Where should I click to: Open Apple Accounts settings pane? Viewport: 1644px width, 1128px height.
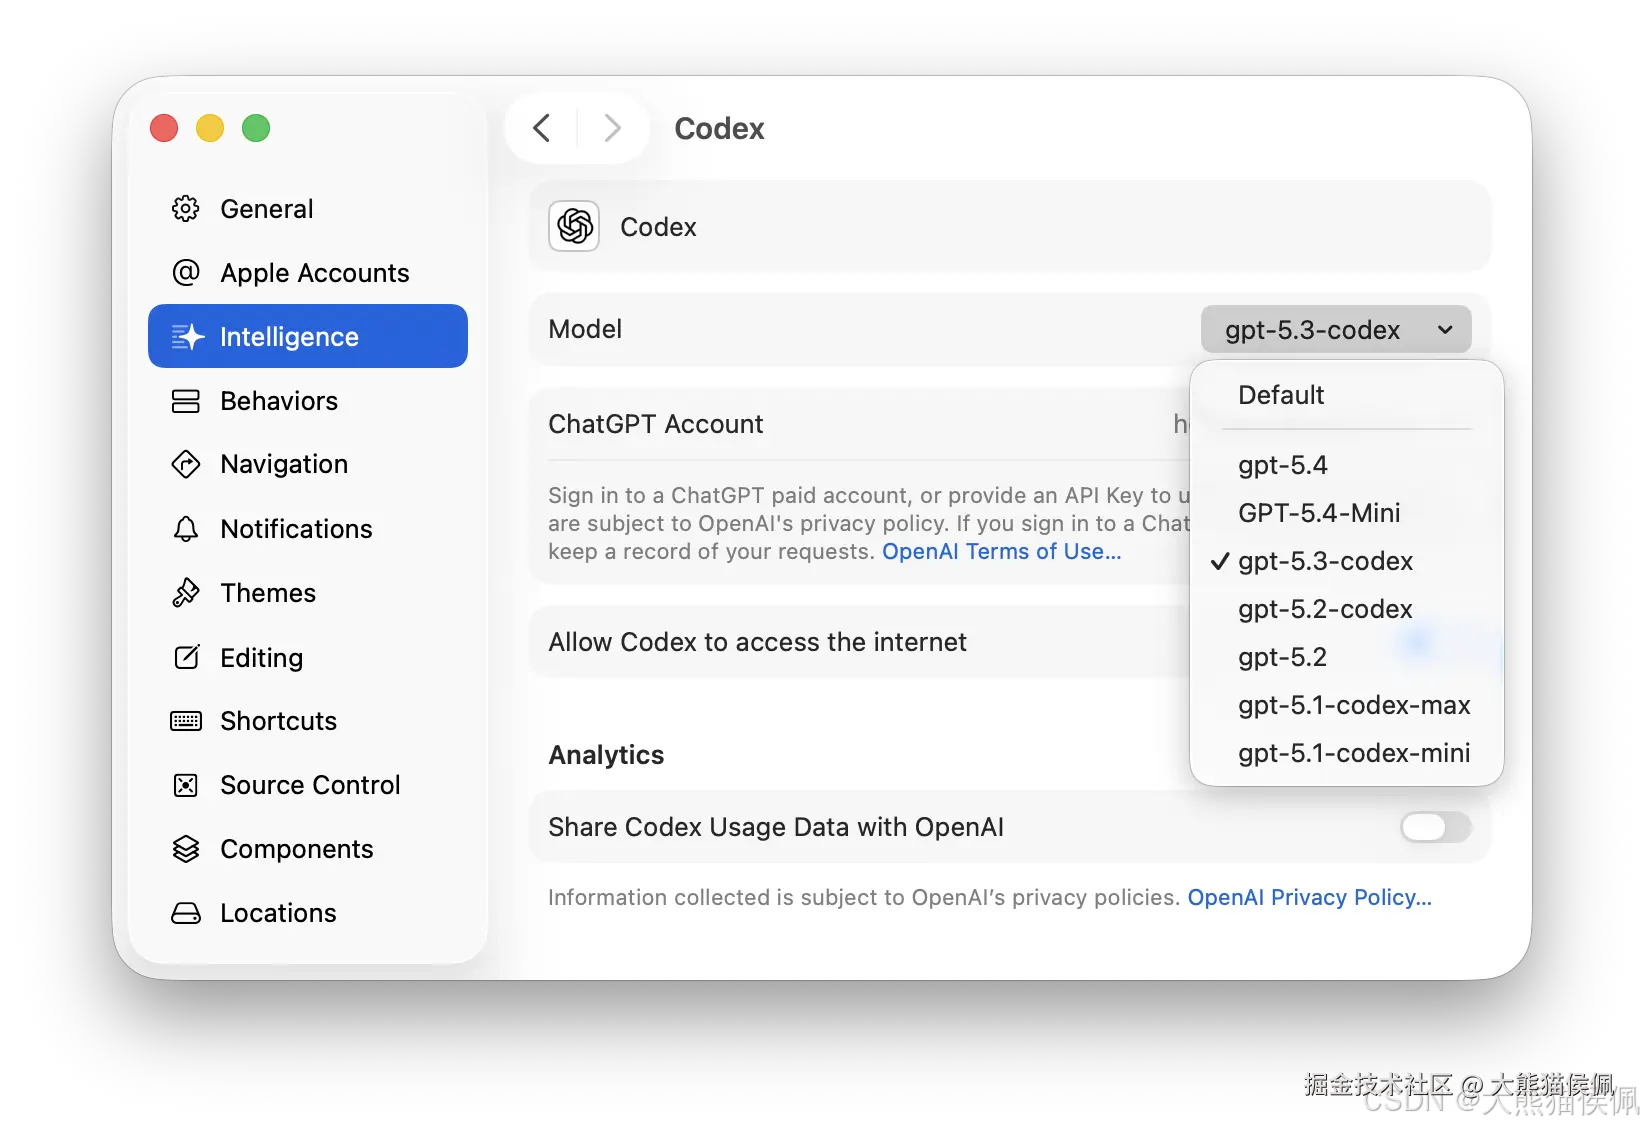click(x=308, y=273)
